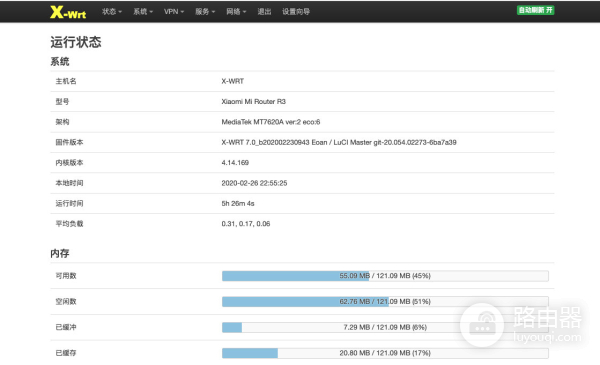
Task: Click the 运行时间 row label
Action: coord(69,203)
